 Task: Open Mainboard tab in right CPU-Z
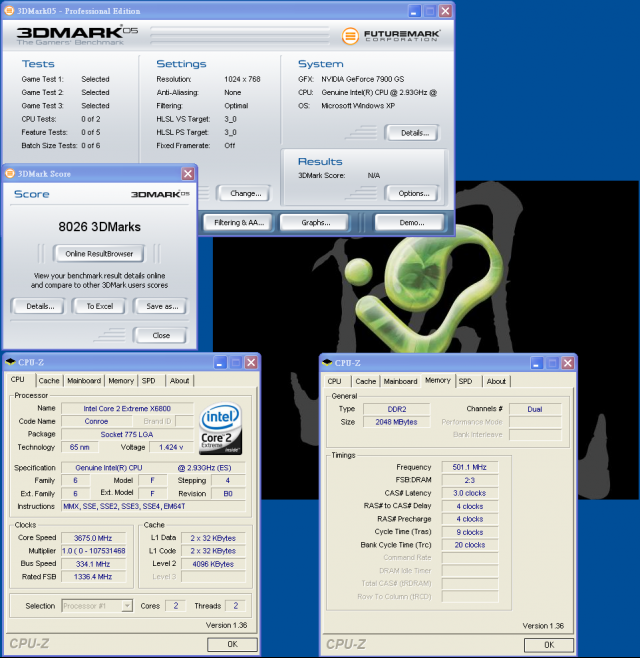click(400, 381)
